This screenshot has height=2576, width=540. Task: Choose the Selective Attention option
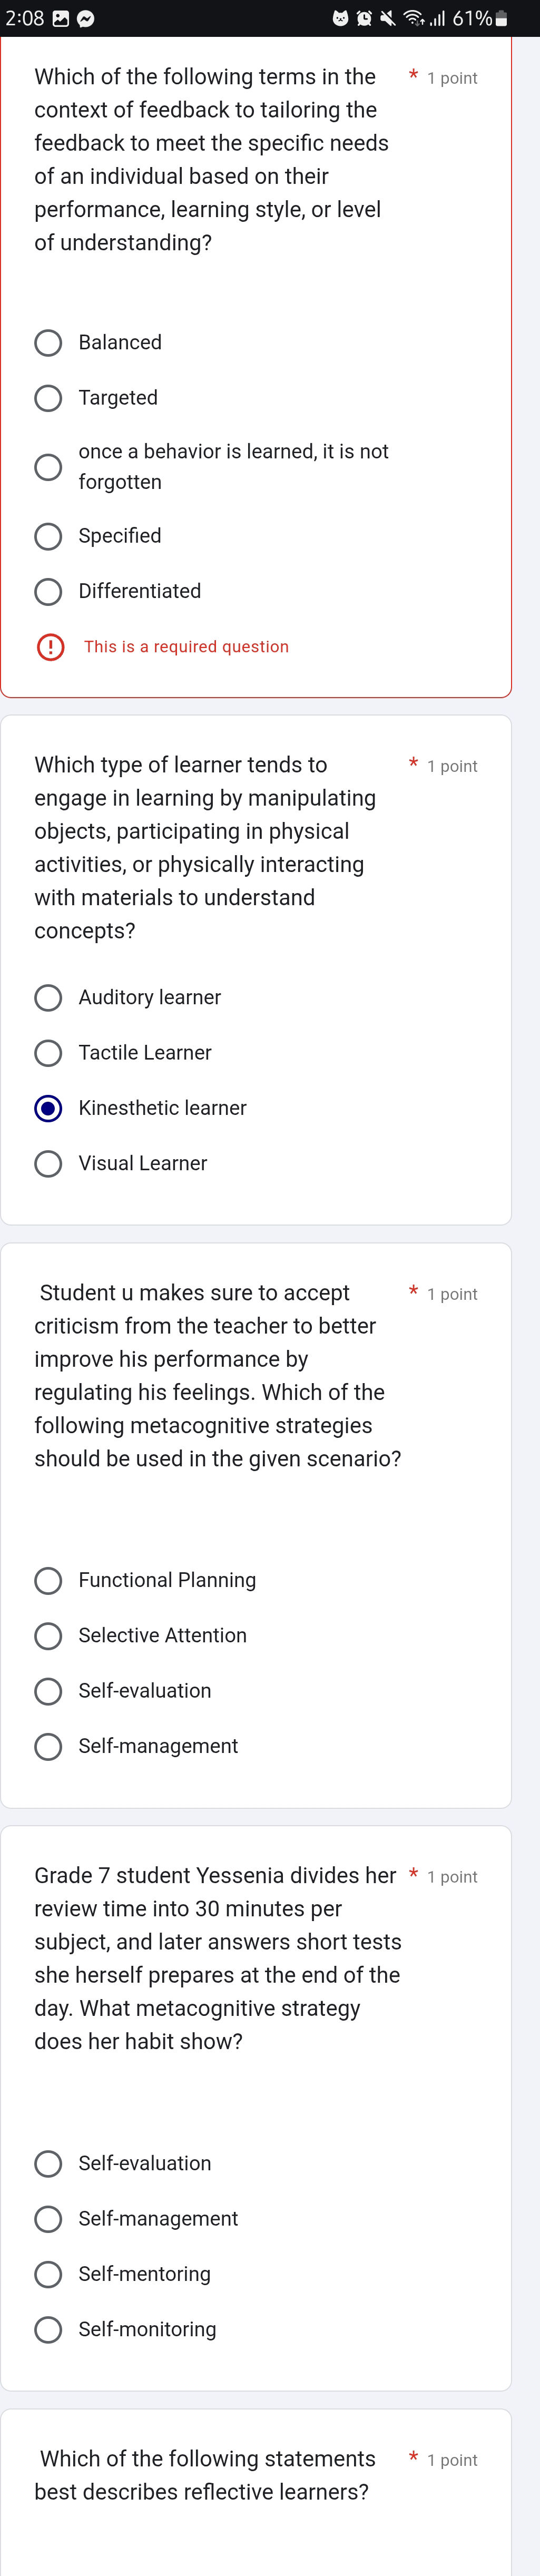click(48, 1636)
